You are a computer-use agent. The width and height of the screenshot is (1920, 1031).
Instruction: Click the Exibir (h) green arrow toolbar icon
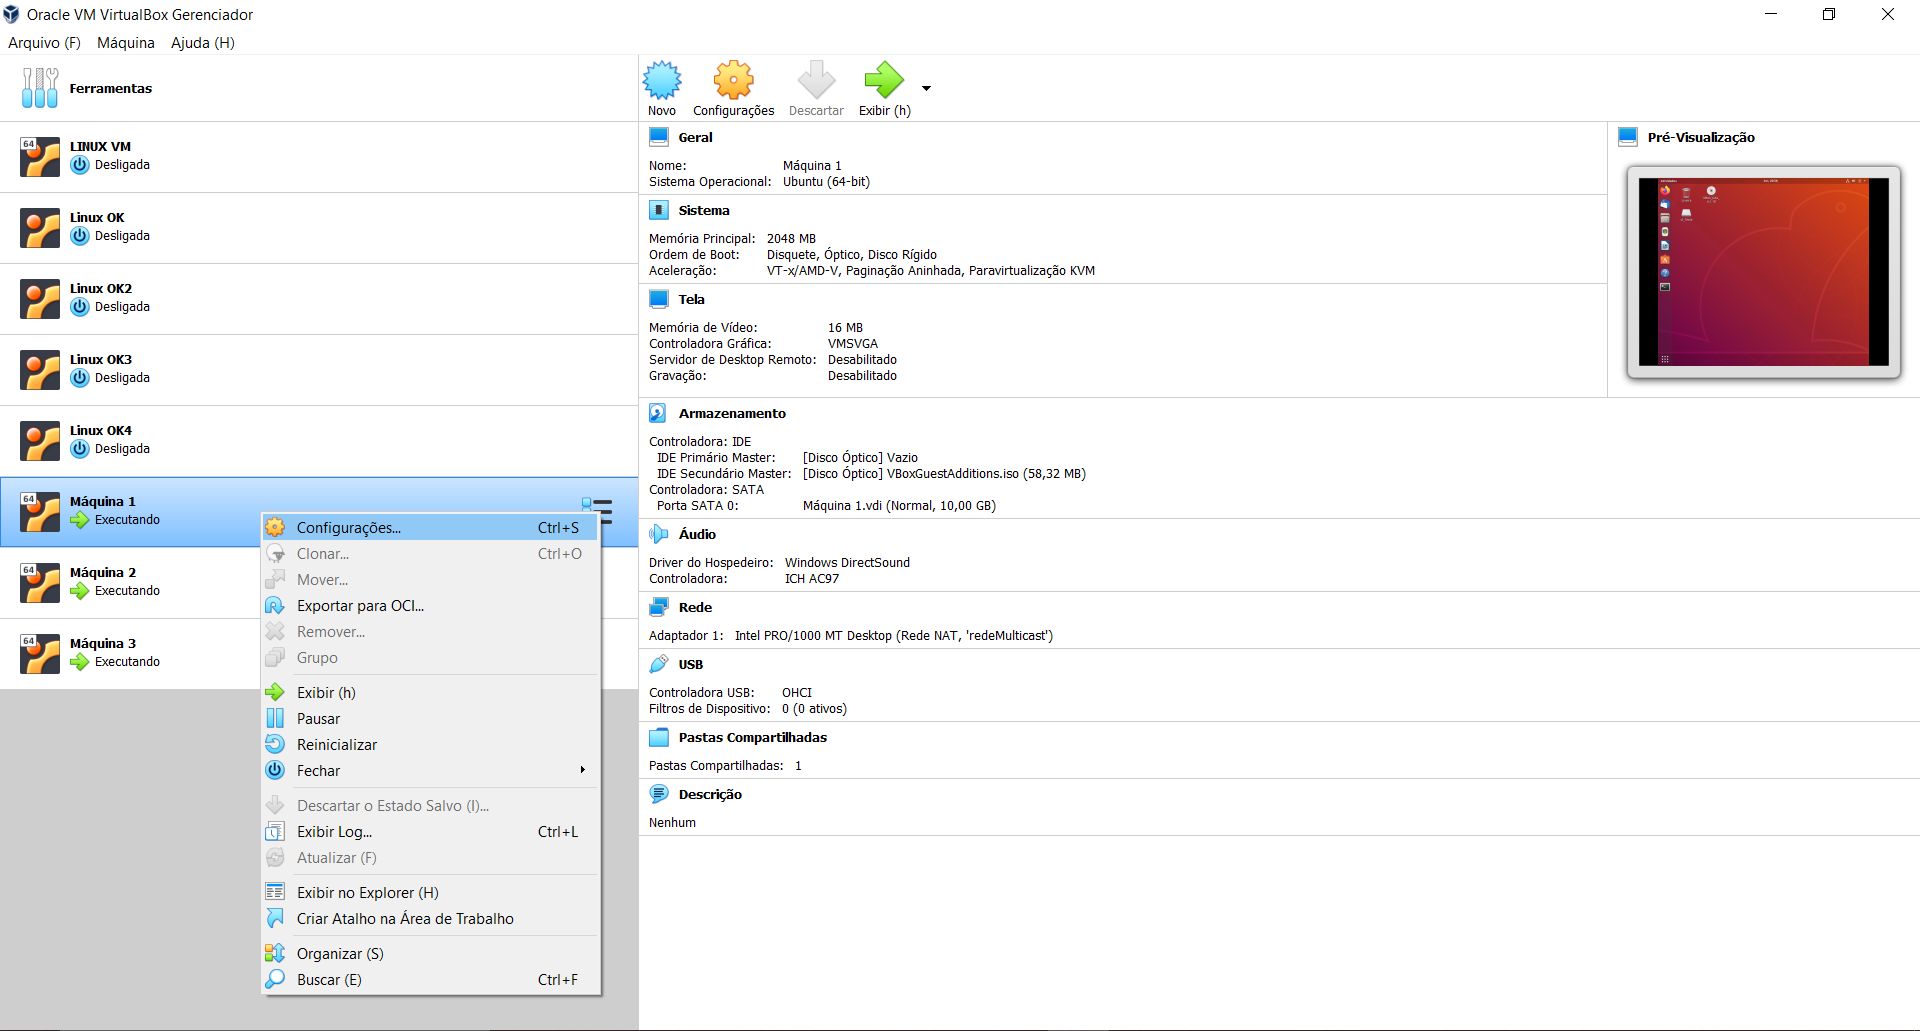coord(884,80)
